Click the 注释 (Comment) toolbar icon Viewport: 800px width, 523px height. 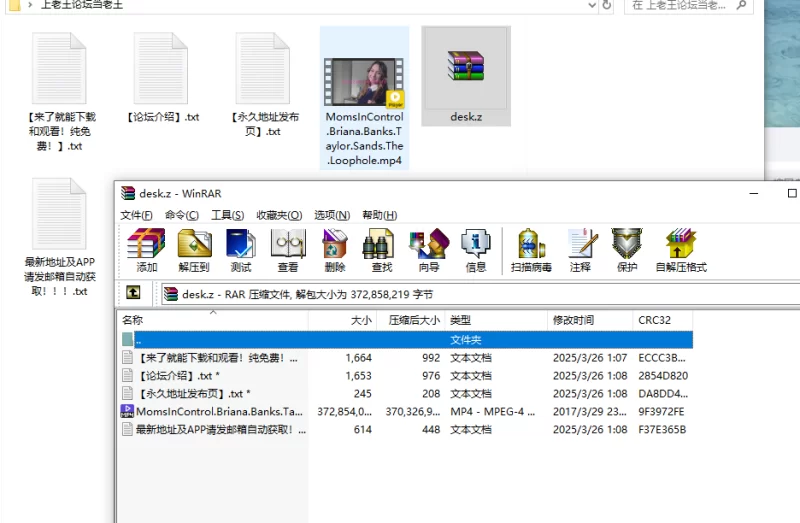point(581,250)
